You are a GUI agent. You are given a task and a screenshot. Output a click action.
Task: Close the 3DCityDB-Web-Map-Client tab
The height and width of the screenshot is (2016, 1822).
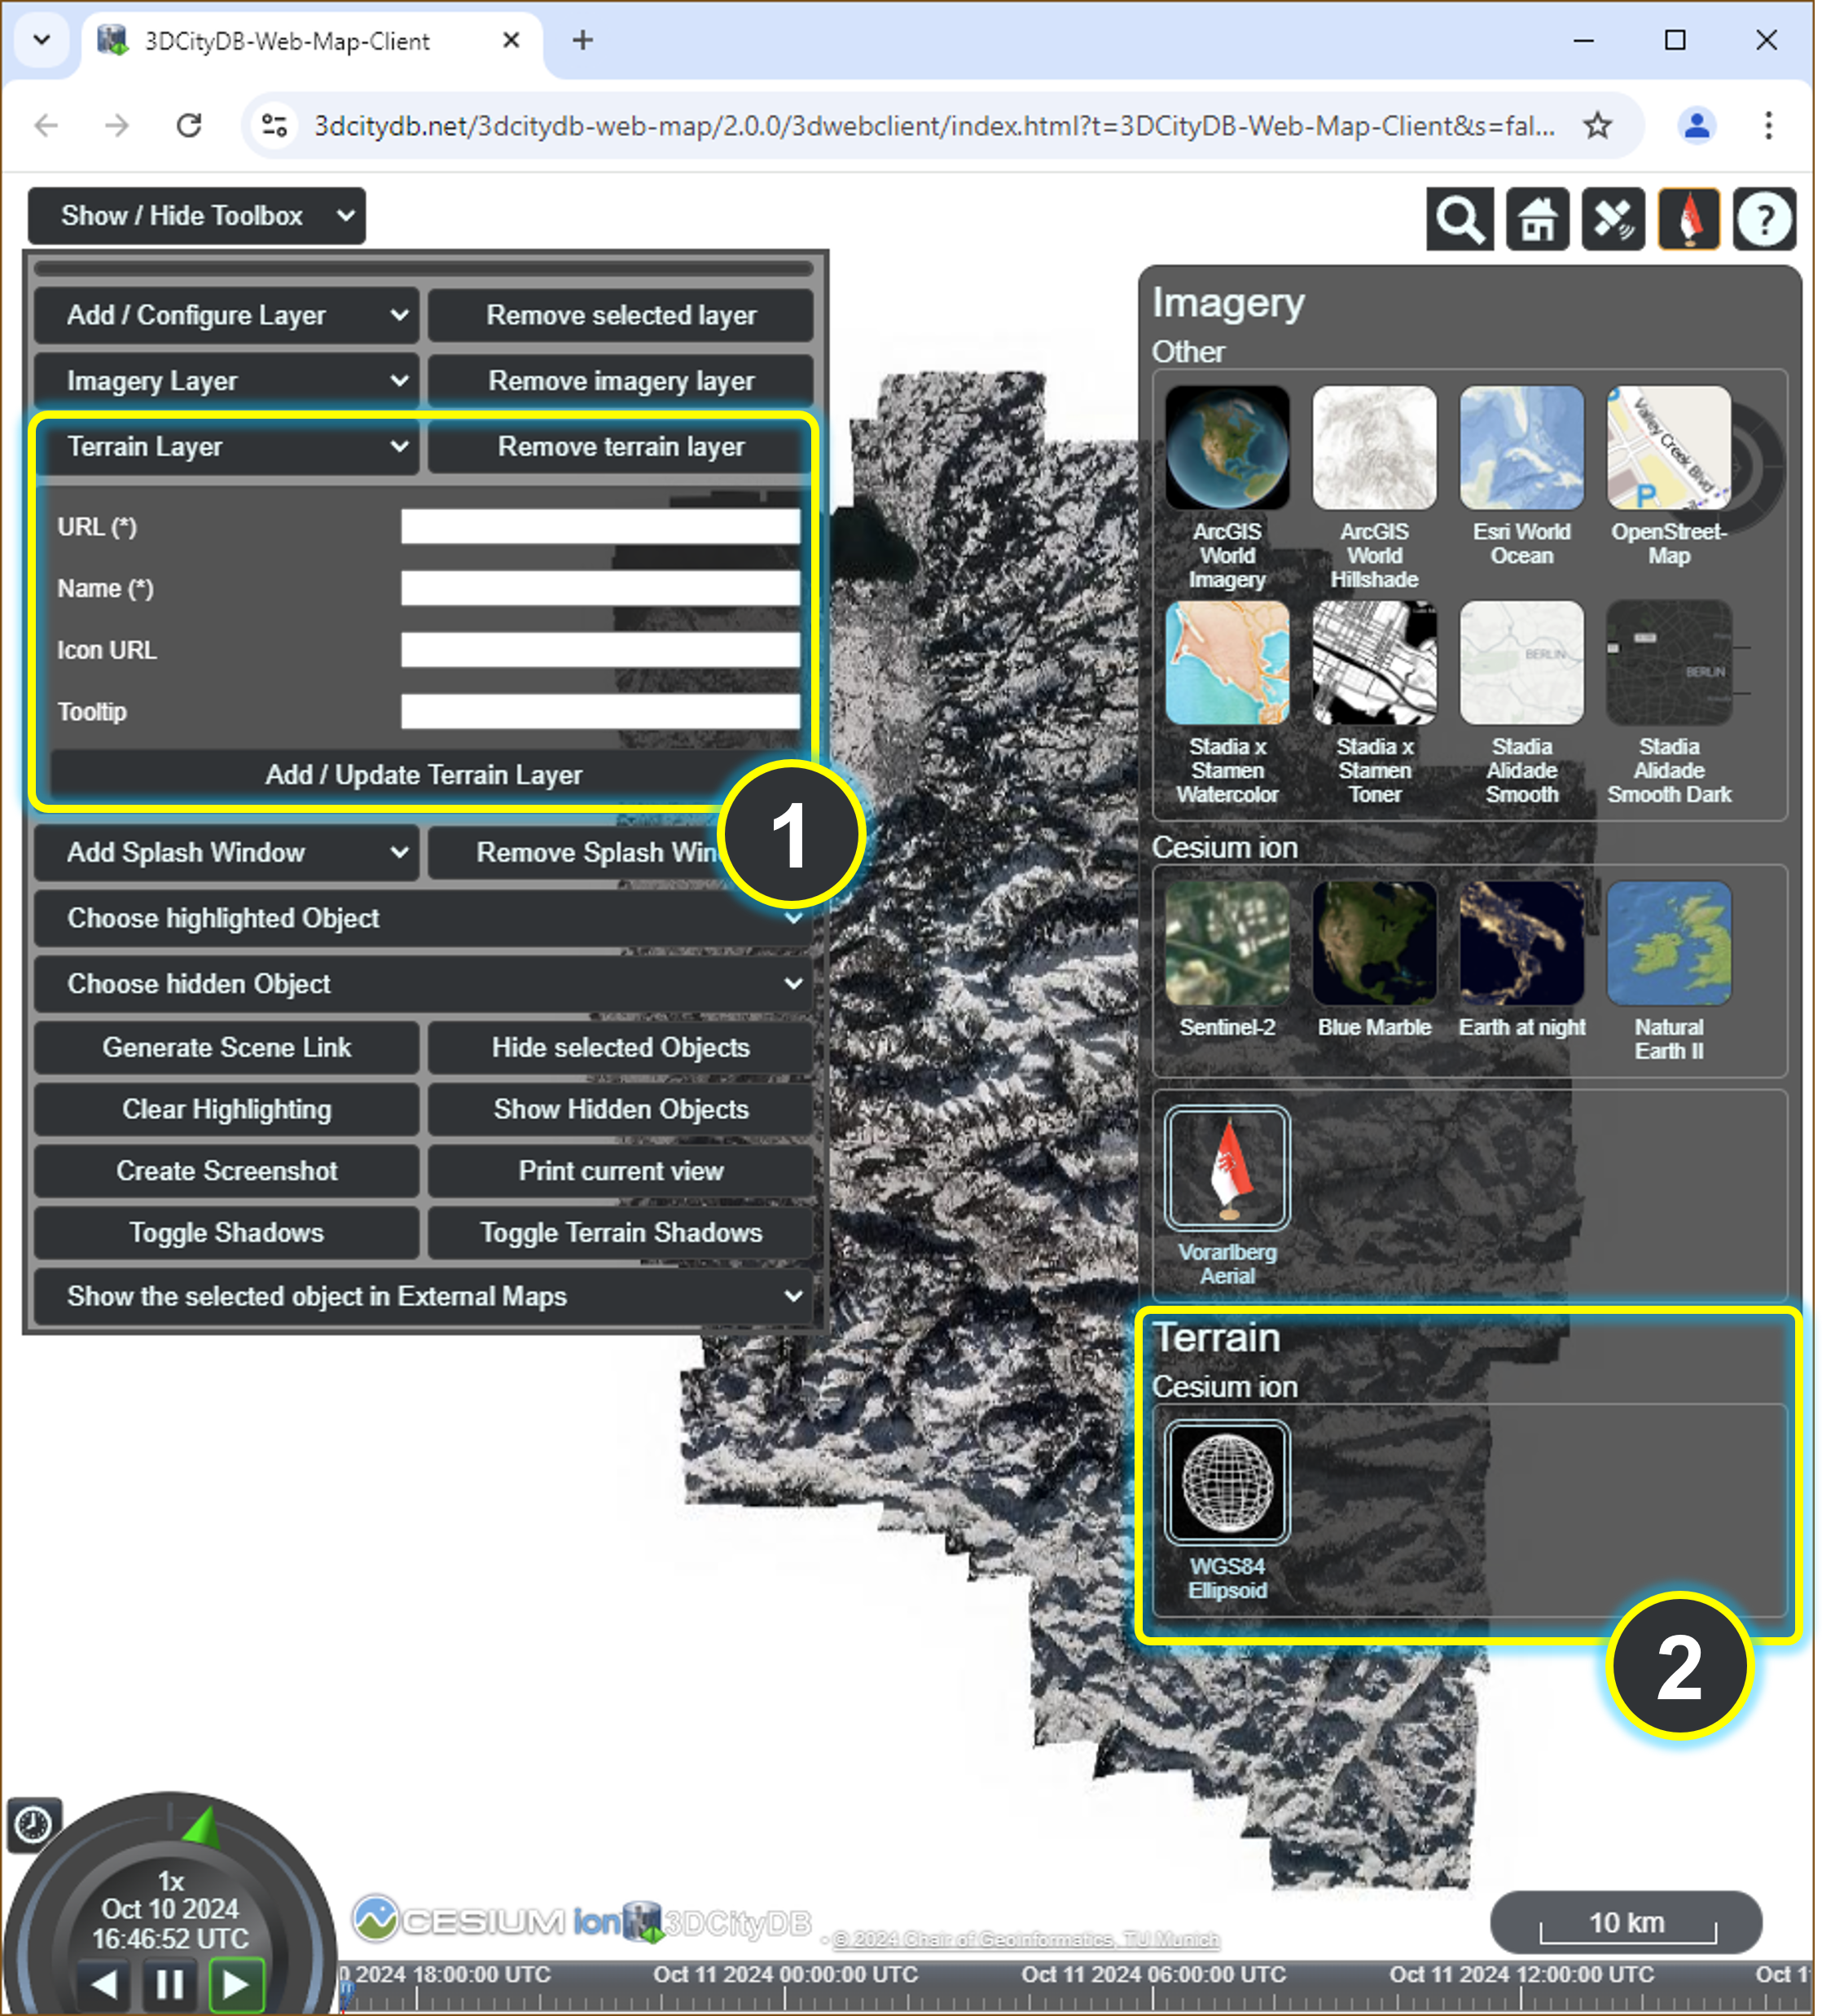pos(510,40)
